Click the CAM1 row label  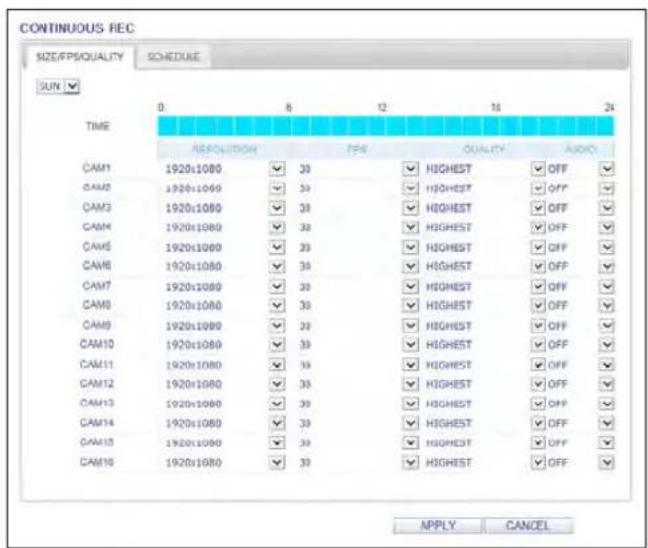[96, 168]
